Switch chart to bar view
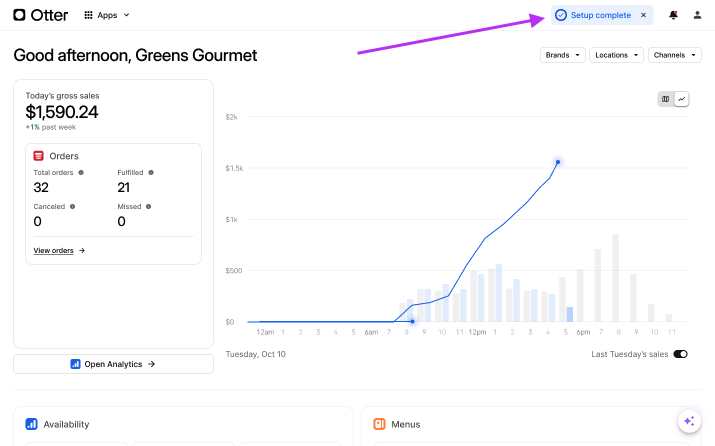The image size is (715, 446). [x=666, y=99]
